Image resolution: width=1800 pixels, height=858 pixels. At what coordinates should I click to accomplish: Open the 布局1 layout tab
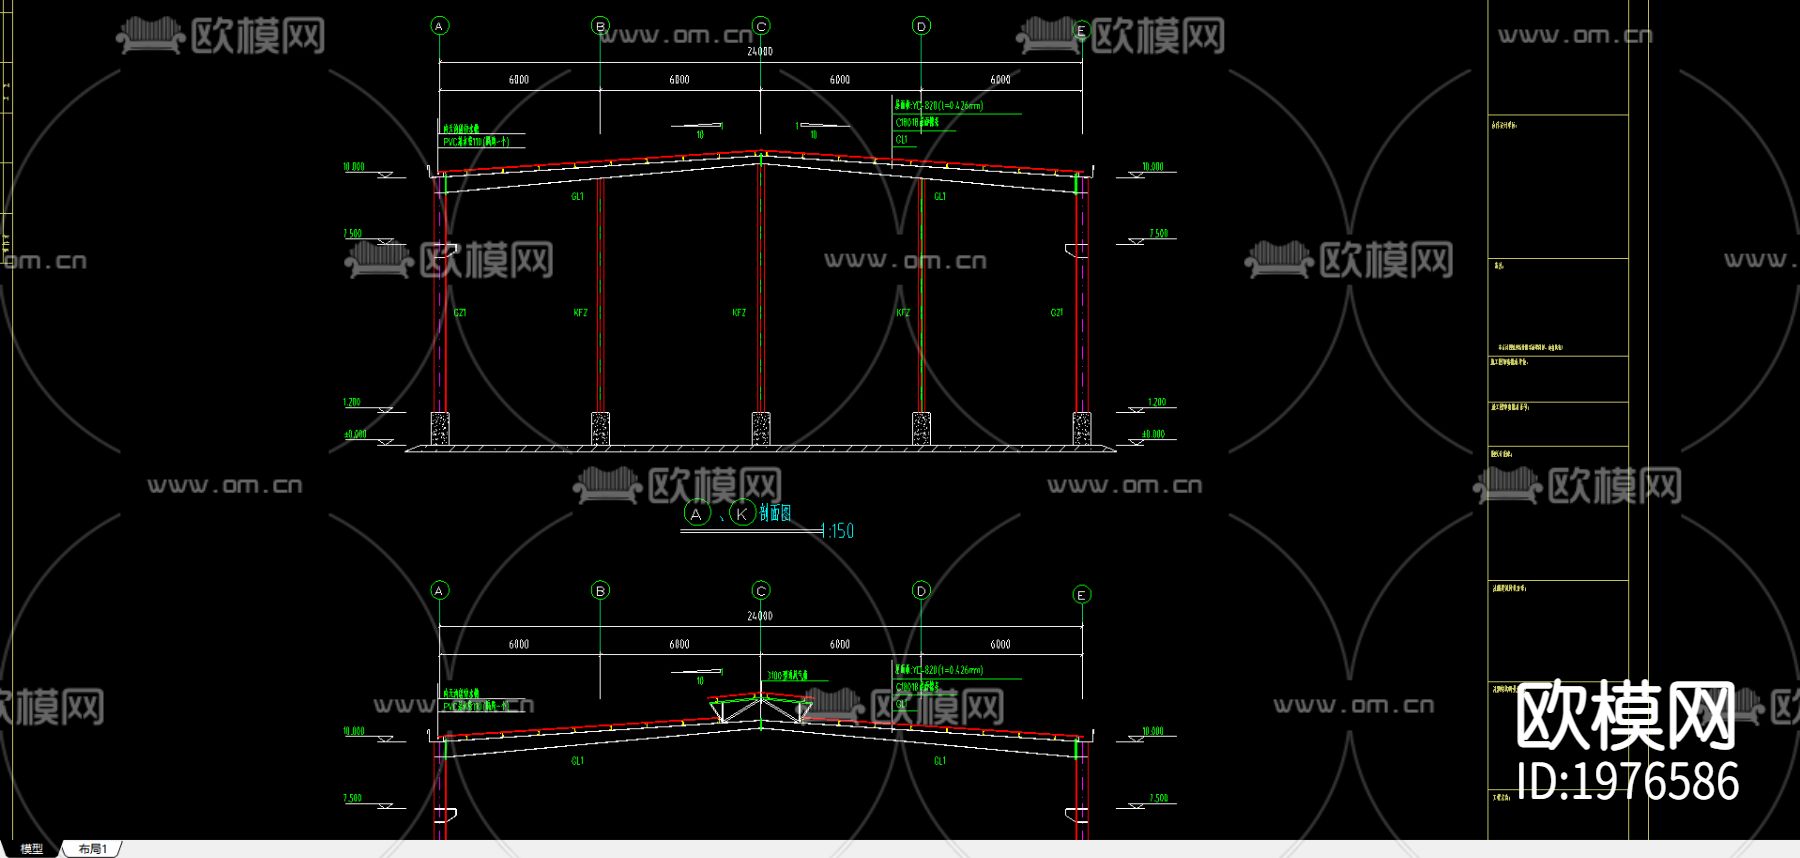point(92,849)
